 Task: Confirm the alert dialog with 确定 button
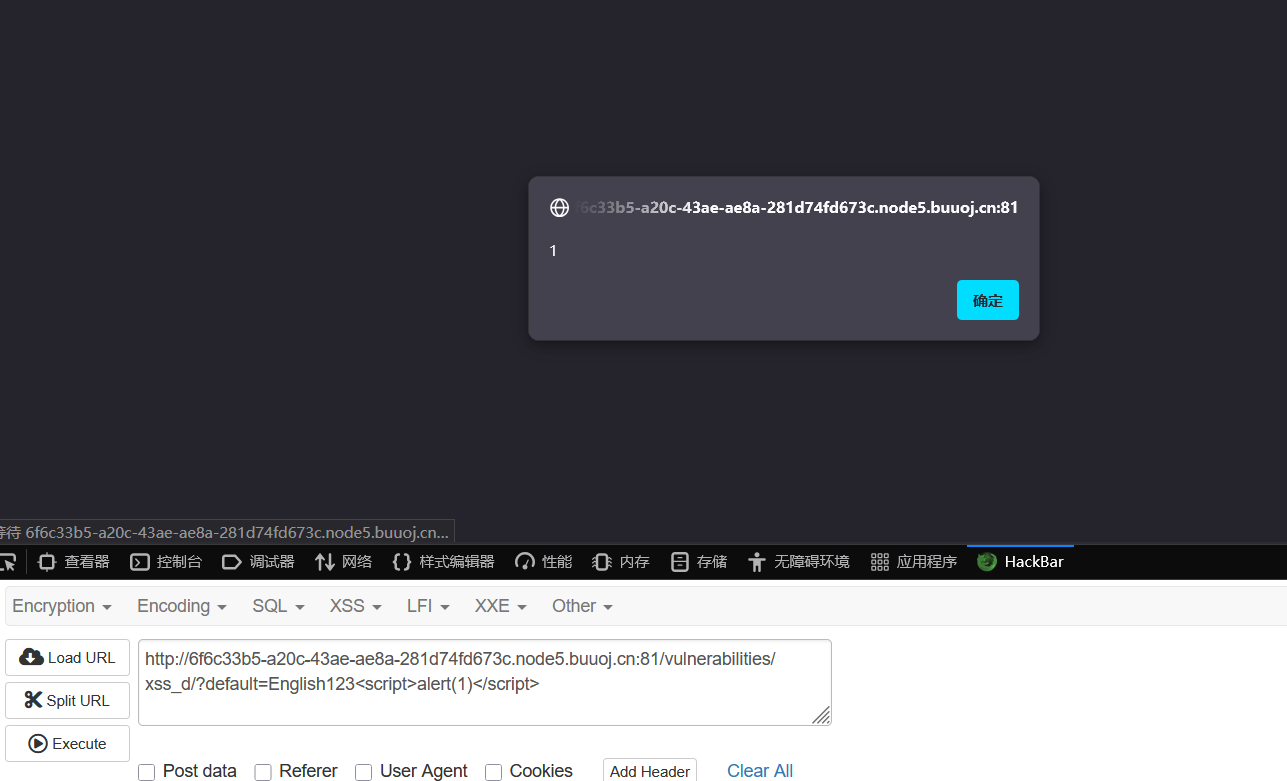987,300
